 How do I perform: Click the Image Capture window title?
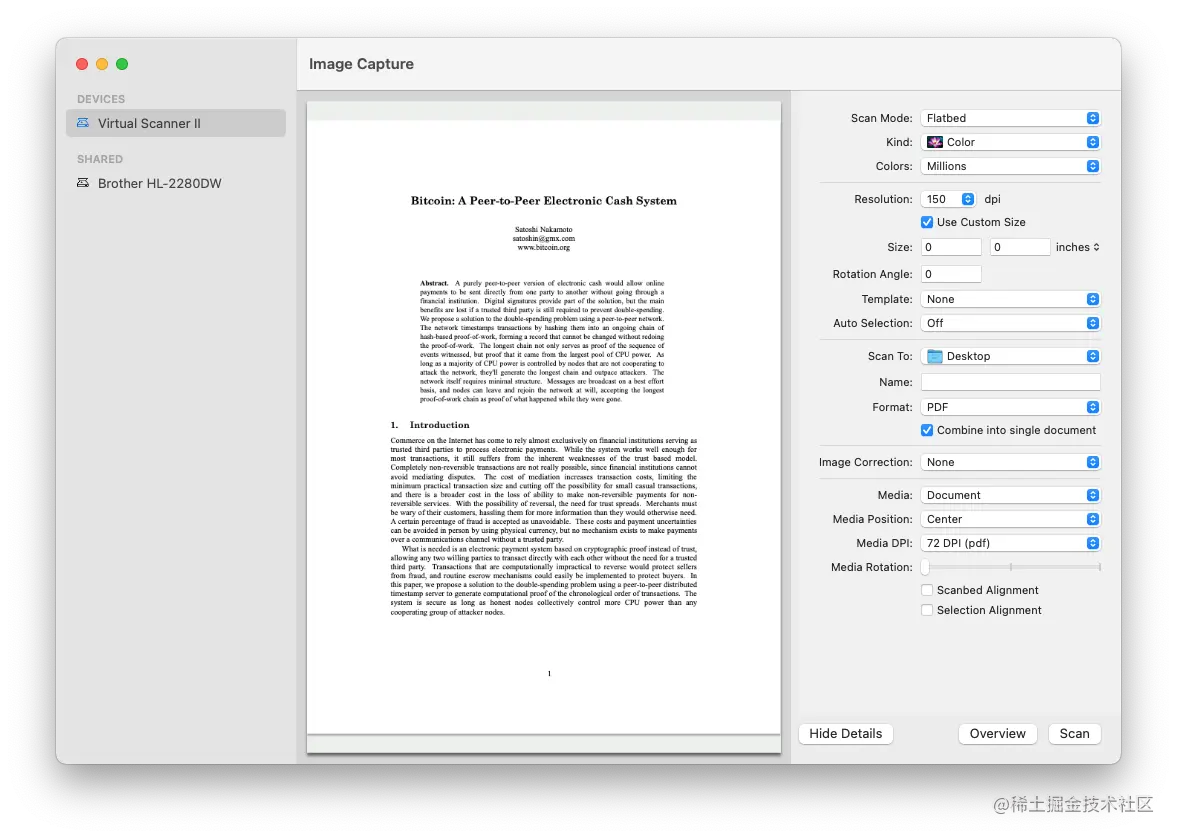tap(361, 64)
